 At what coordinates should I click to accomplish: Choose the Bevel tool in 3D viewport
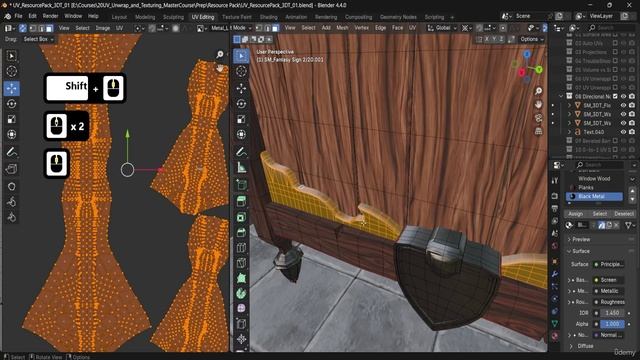coord(241,232)
